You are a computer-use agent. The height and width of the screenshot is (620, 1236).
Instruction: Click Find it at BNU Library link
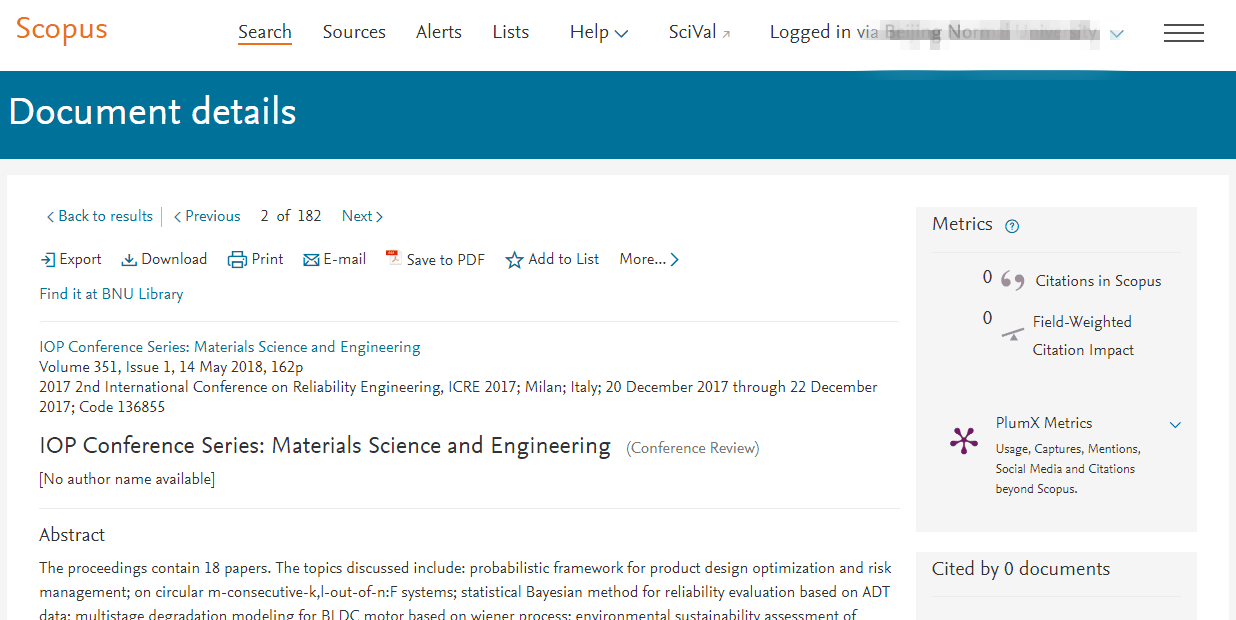[x=111, y=294]
